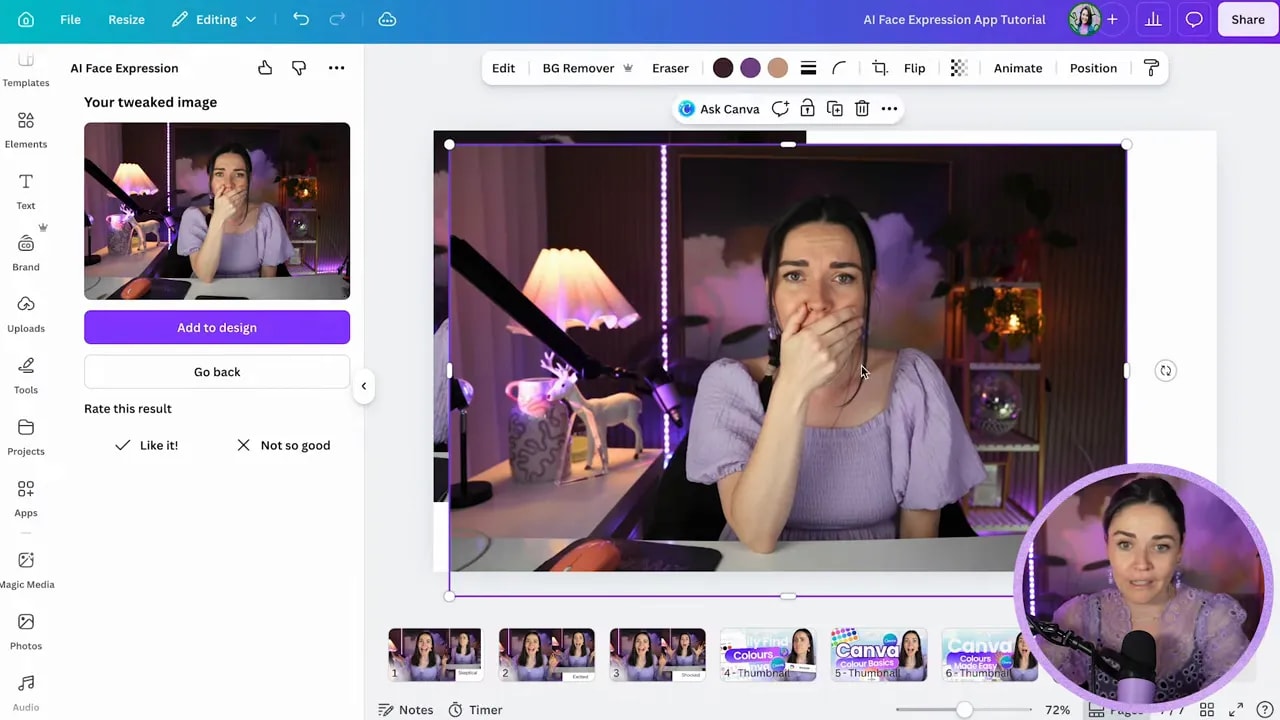Image resolution: width=1280 pixels, height=720 pixels.
Task: Click the copy style paint roller icon
Action: (x=1151, y=68)
